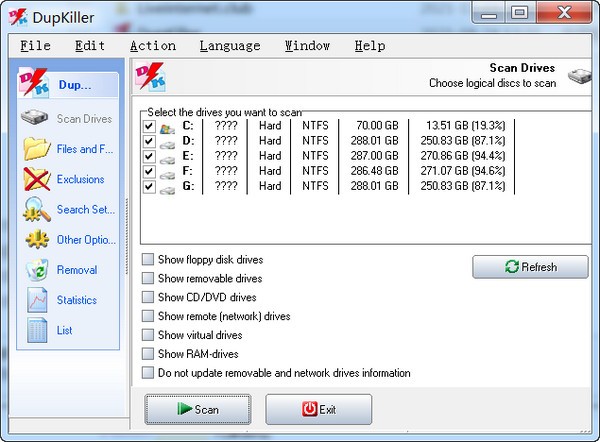Click the Exit button
This screenshot has height=442, width=600.
point(318,409)
